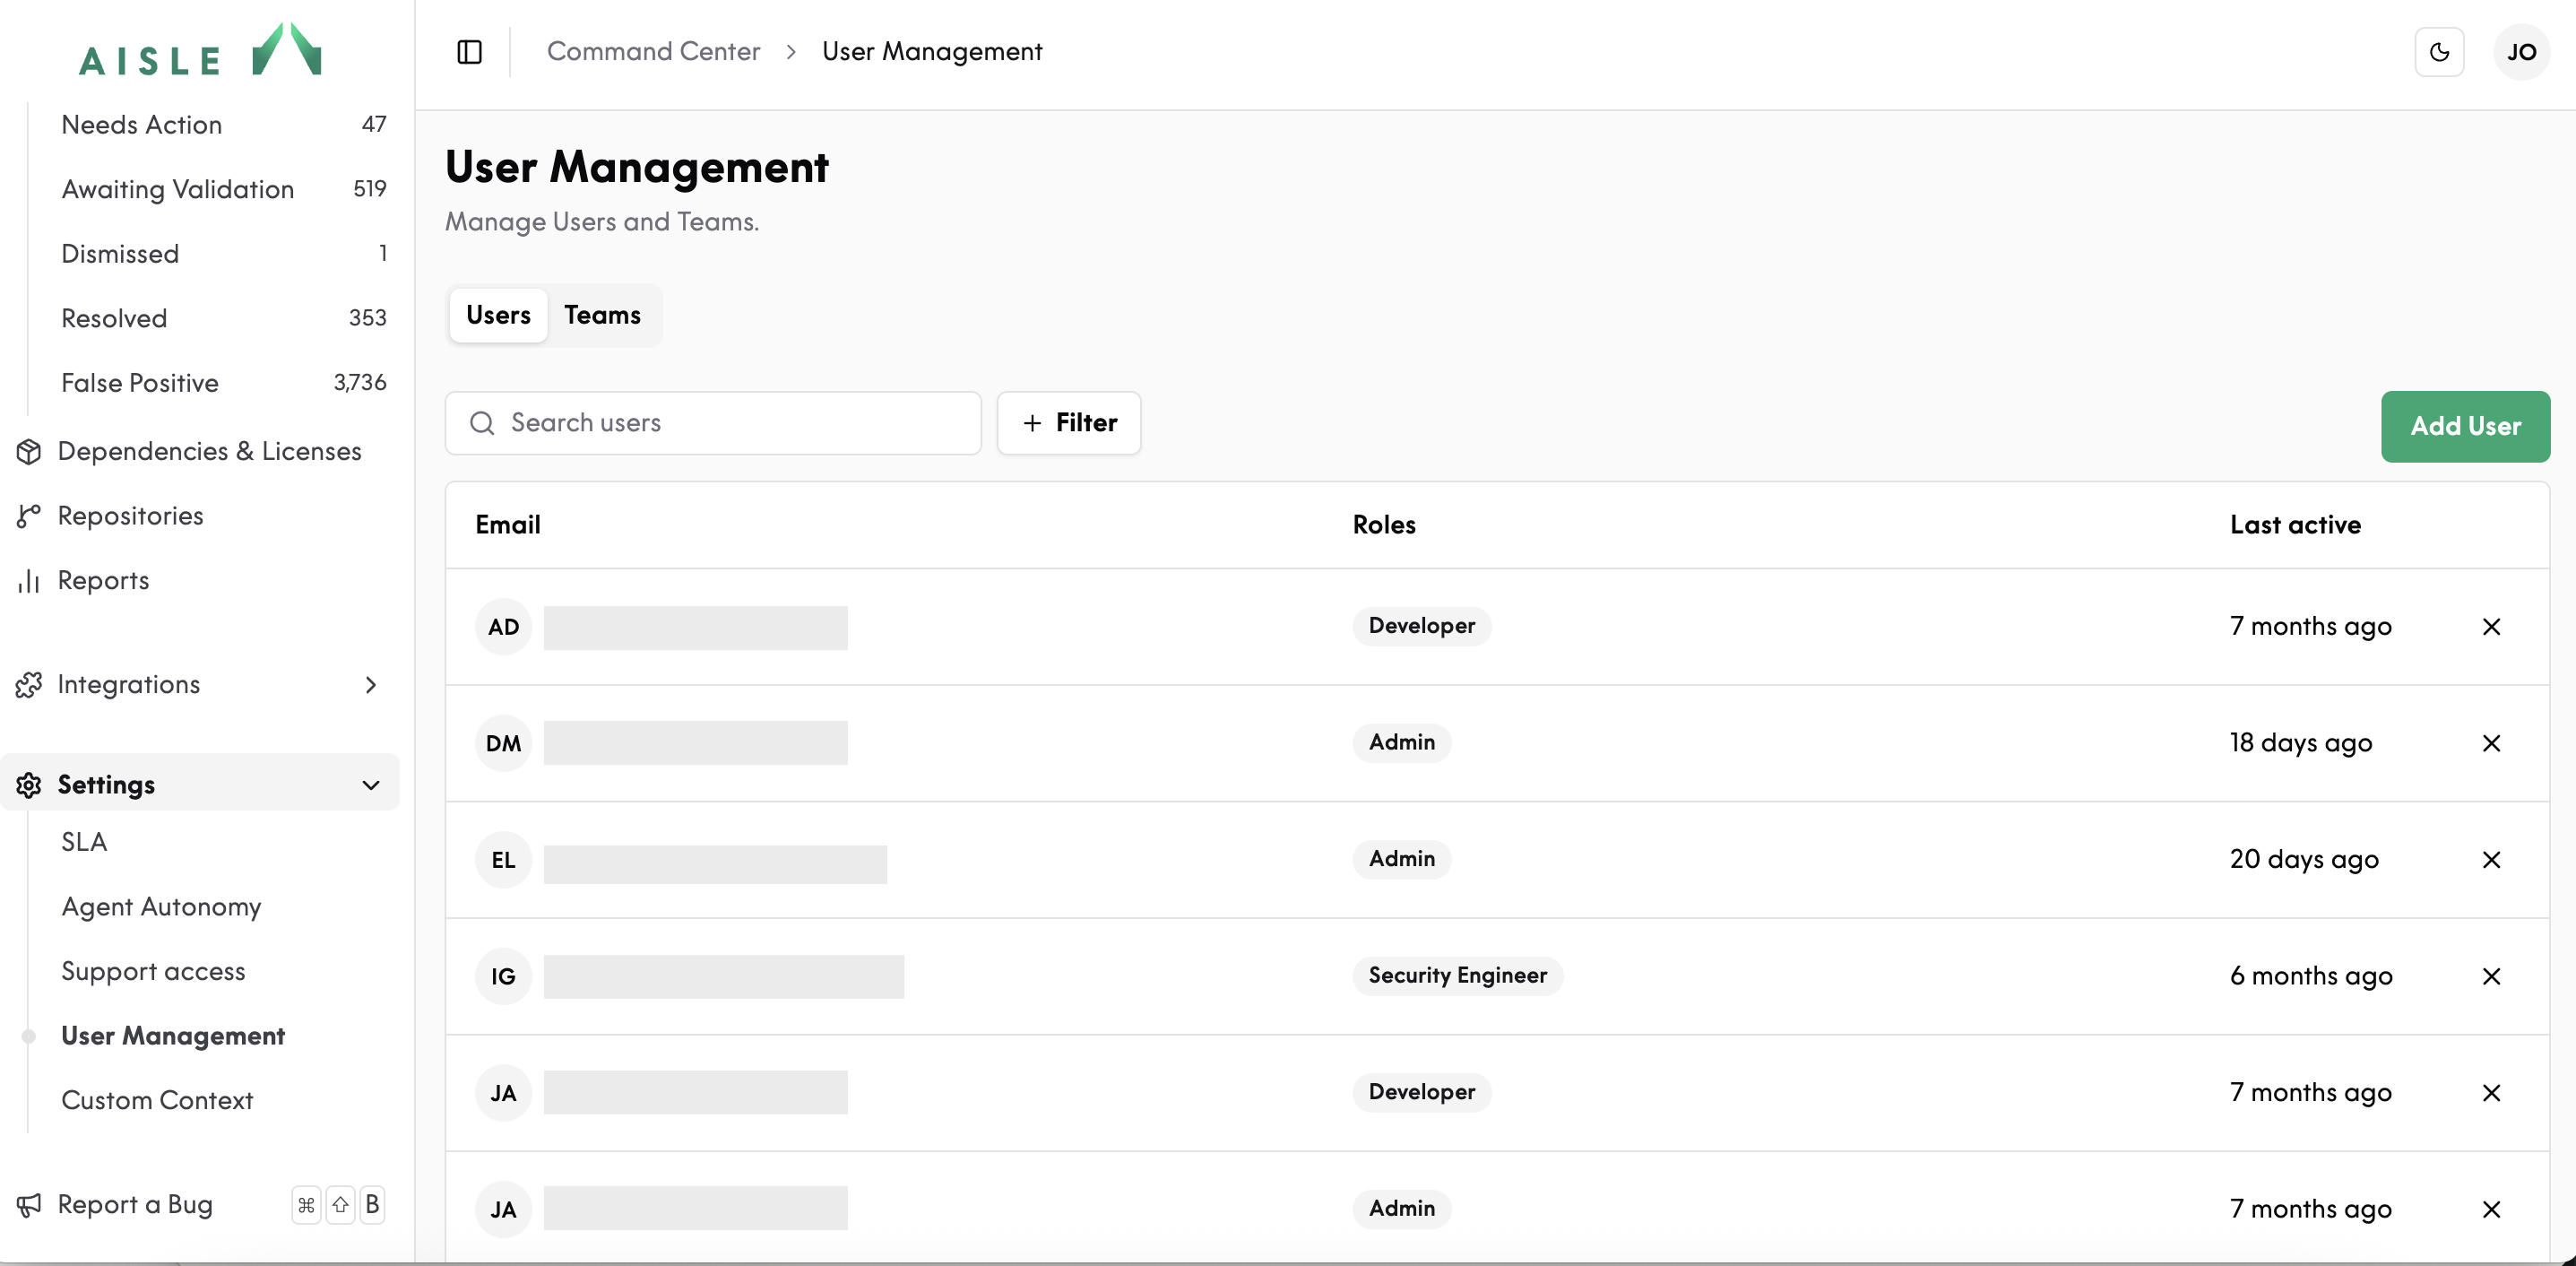2576x1266 pixels.
Task: Collapse the Settings section chevron
Action: [x=371, y=785]
